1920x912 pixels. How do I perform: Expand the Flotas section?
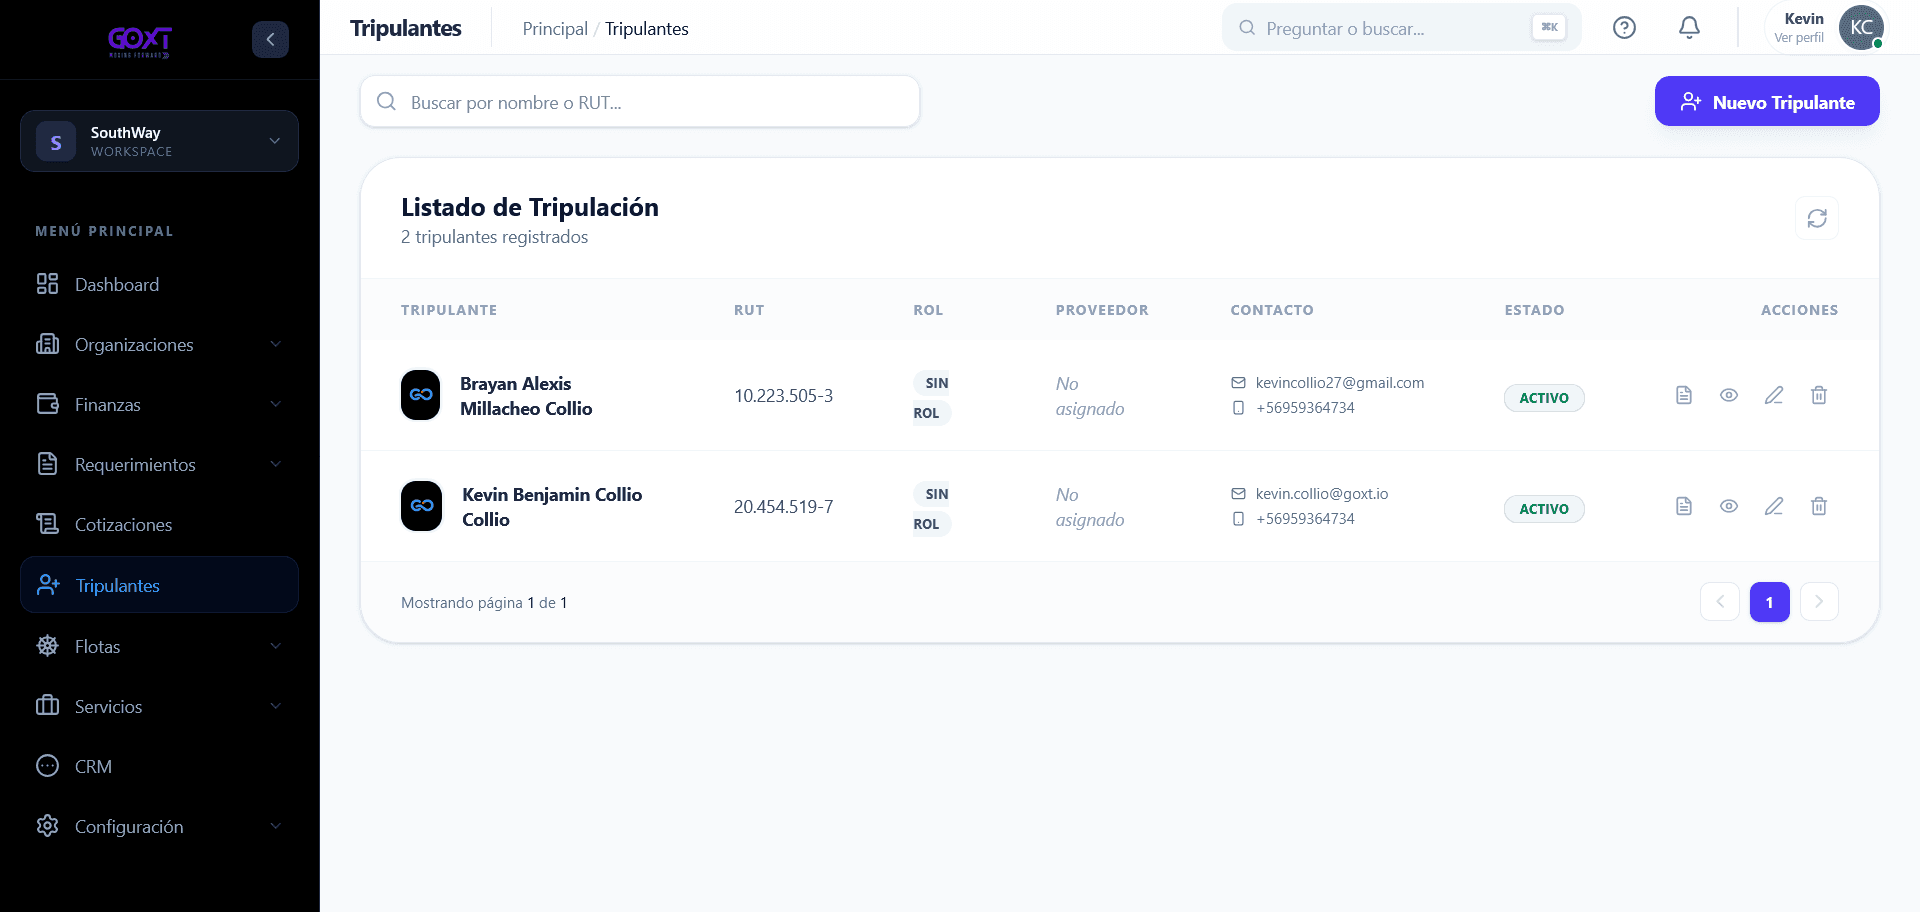click(159, 646)
